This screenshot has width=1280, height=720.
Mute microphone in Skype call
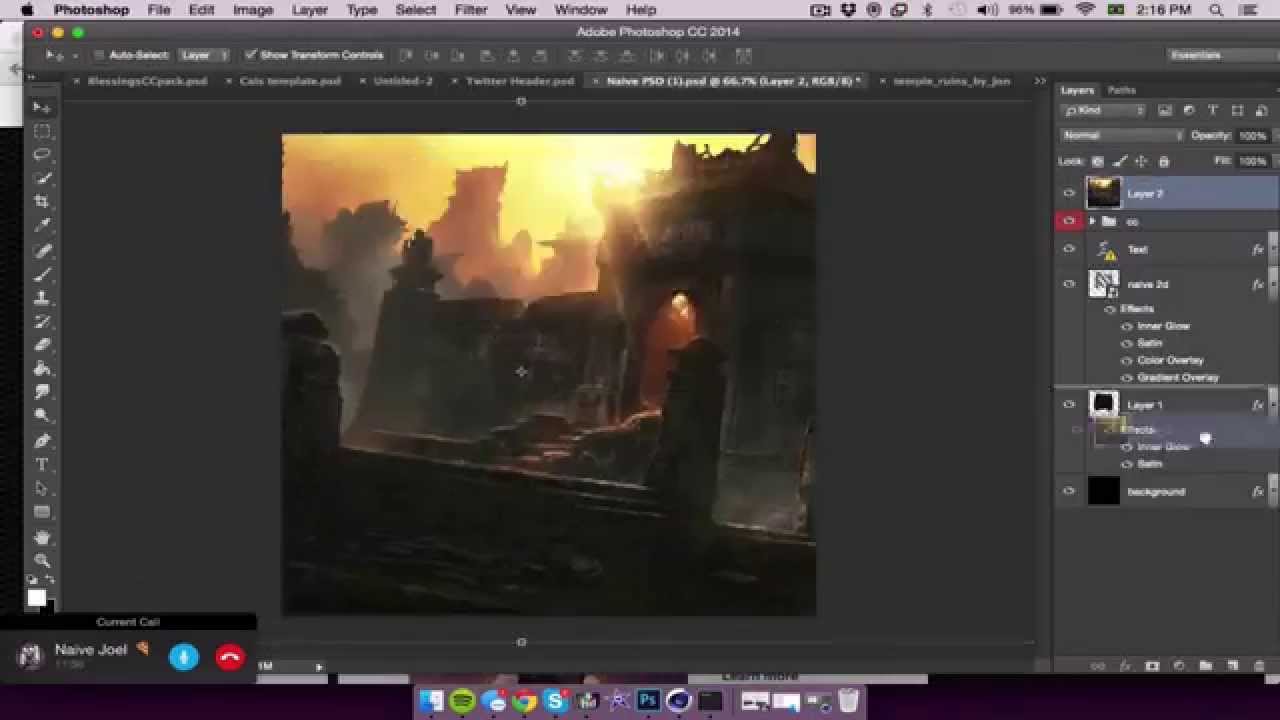click(x=183, y=657)
